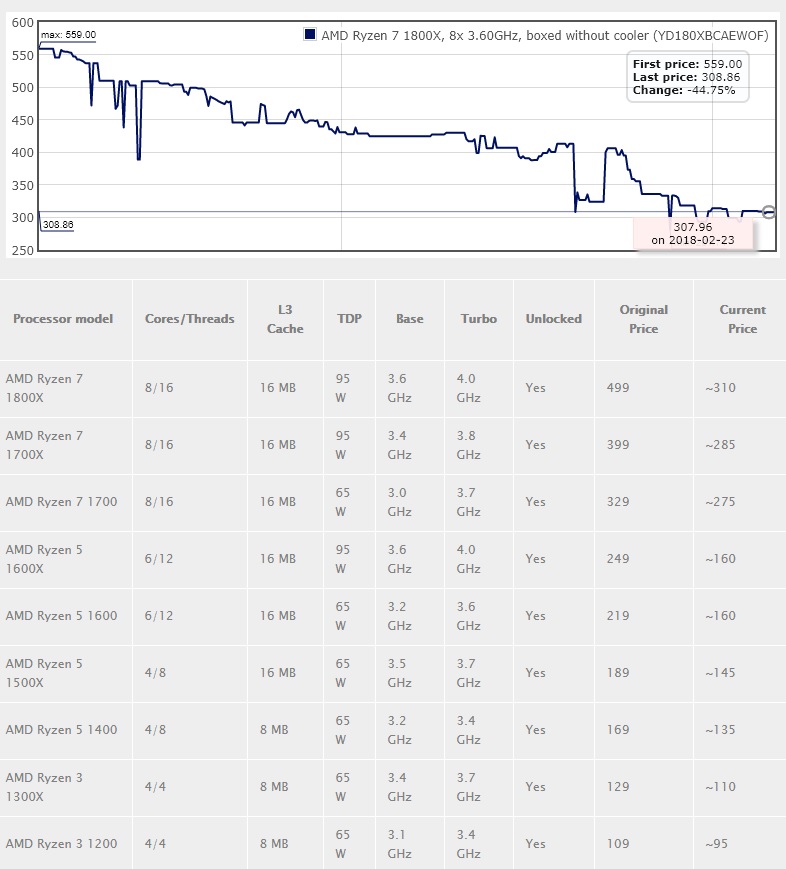Click the ~310 current price cell
Viewport: 786px width, 869px height.
pyautogui.click(x=721, y=388)
